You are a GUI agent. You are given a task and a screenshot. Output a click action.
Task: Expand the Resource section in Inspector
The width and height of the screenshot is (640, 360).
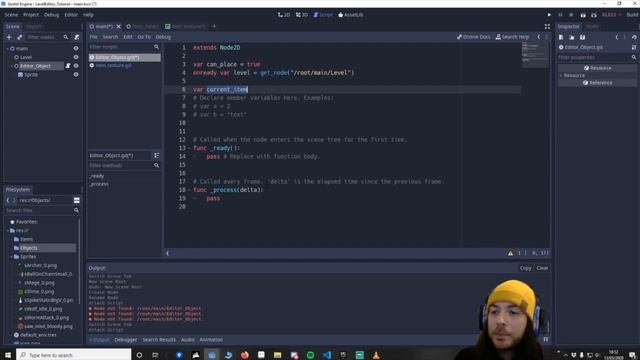tap(561, 76)
